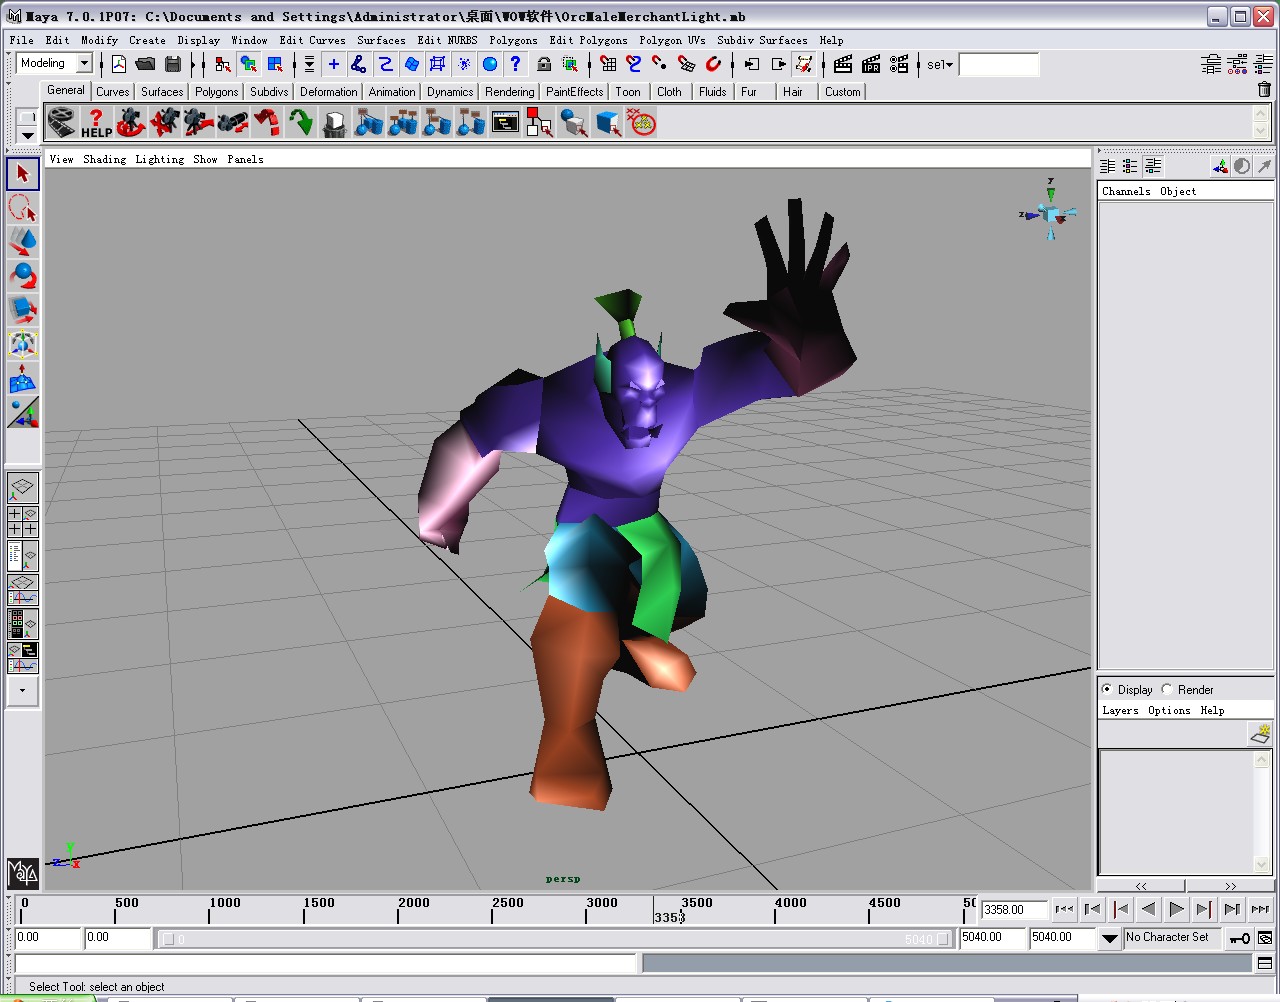This screenshot has height=1002, width=1280.
Task: Click the green curved arrow shelf icon
Action: pos(300,123)
